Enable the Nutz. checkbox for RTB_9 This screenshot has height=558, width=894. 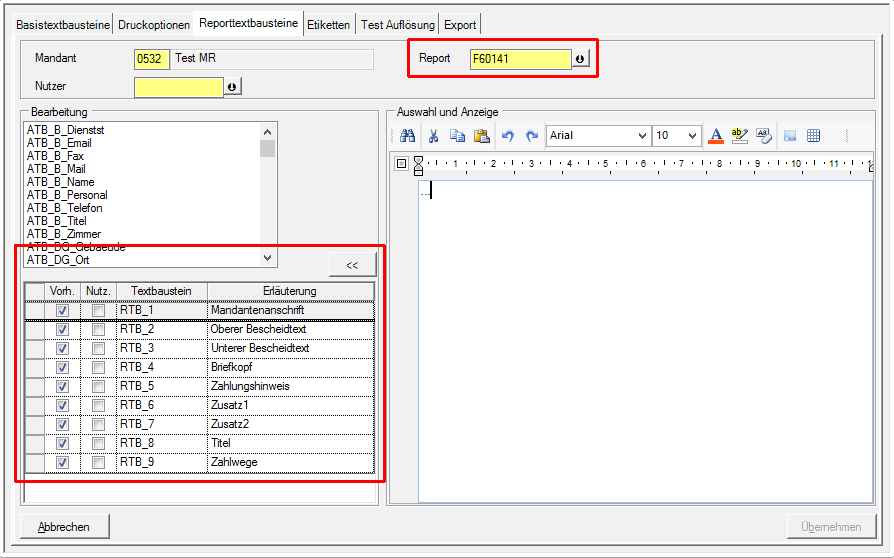(98, 462)
